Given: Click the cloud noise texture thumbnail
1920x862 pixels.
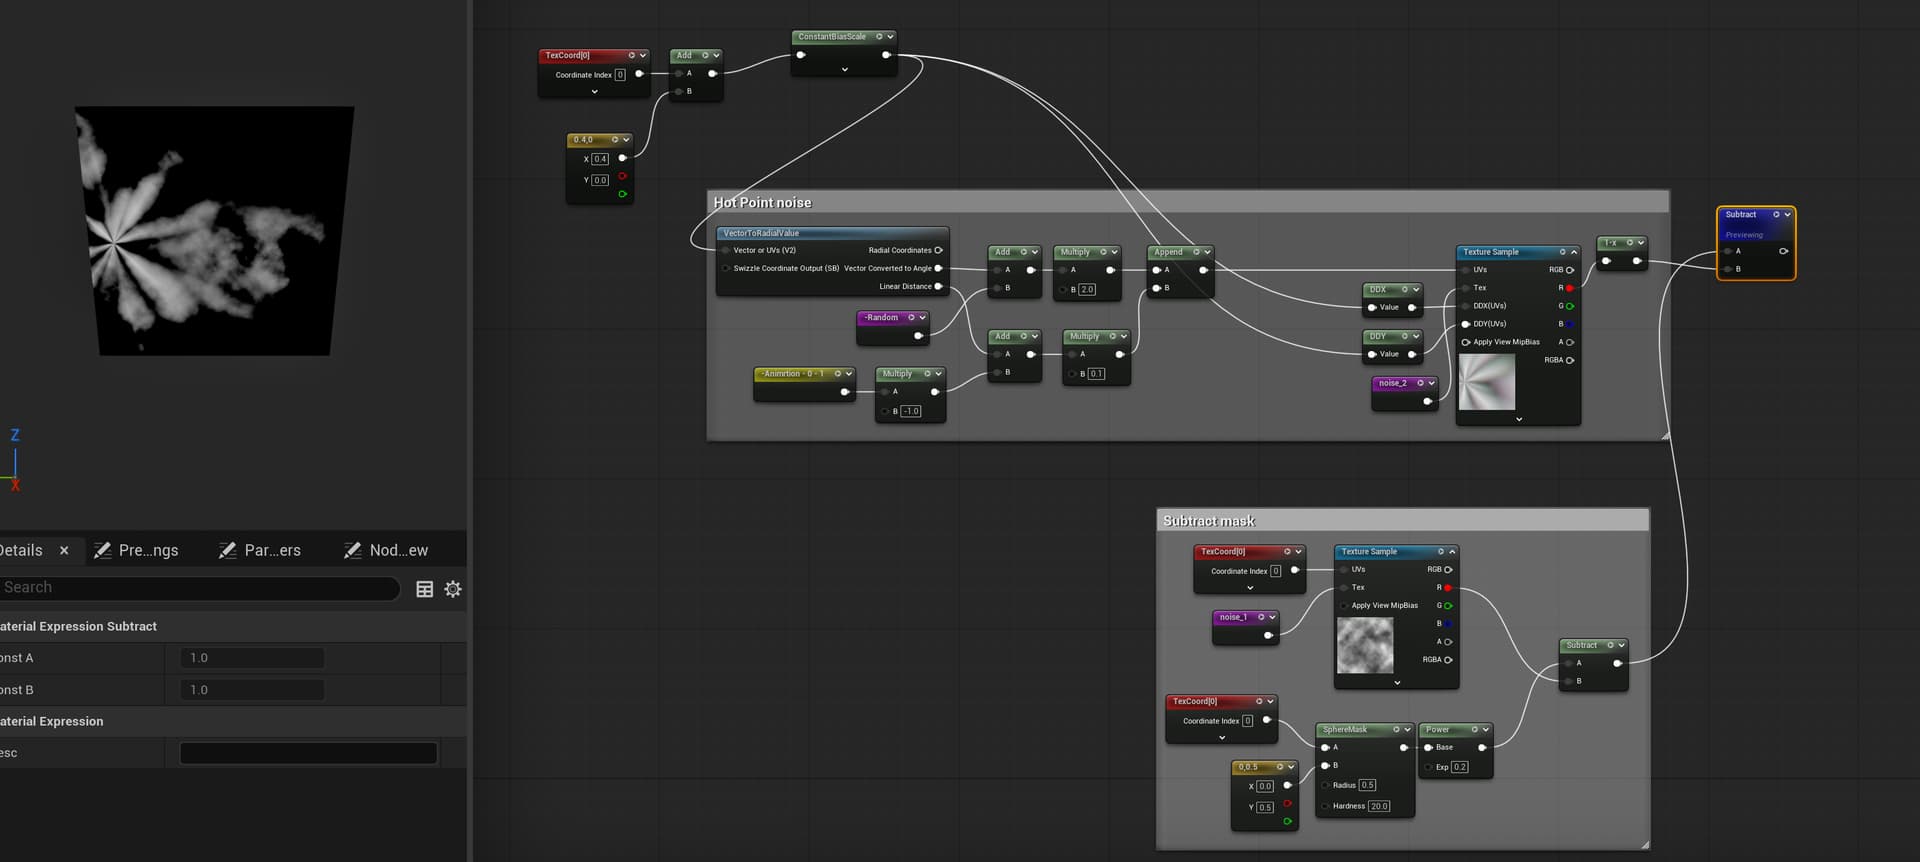Looking at the screenshot, I should click(x=1365, y=645).
